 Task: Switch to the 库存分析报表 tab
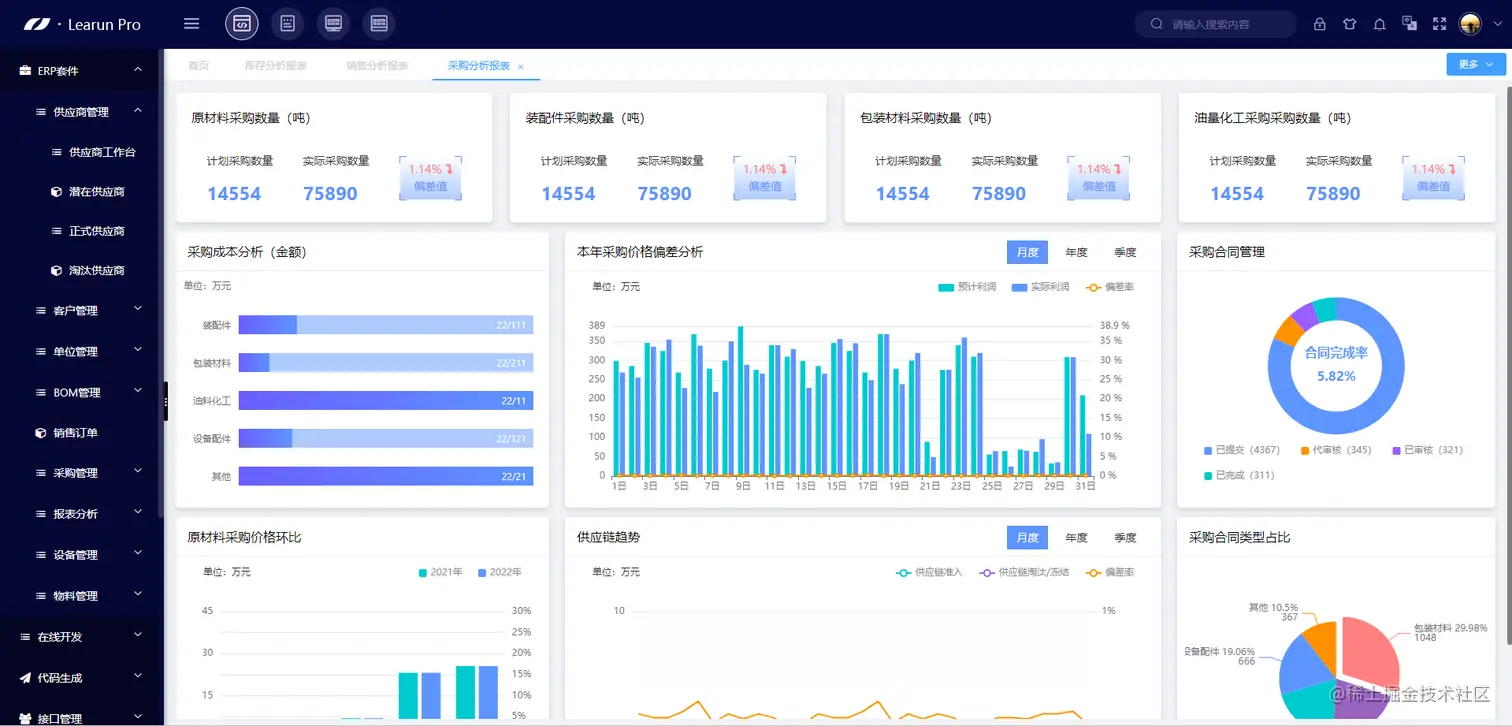tap(275, 65)
